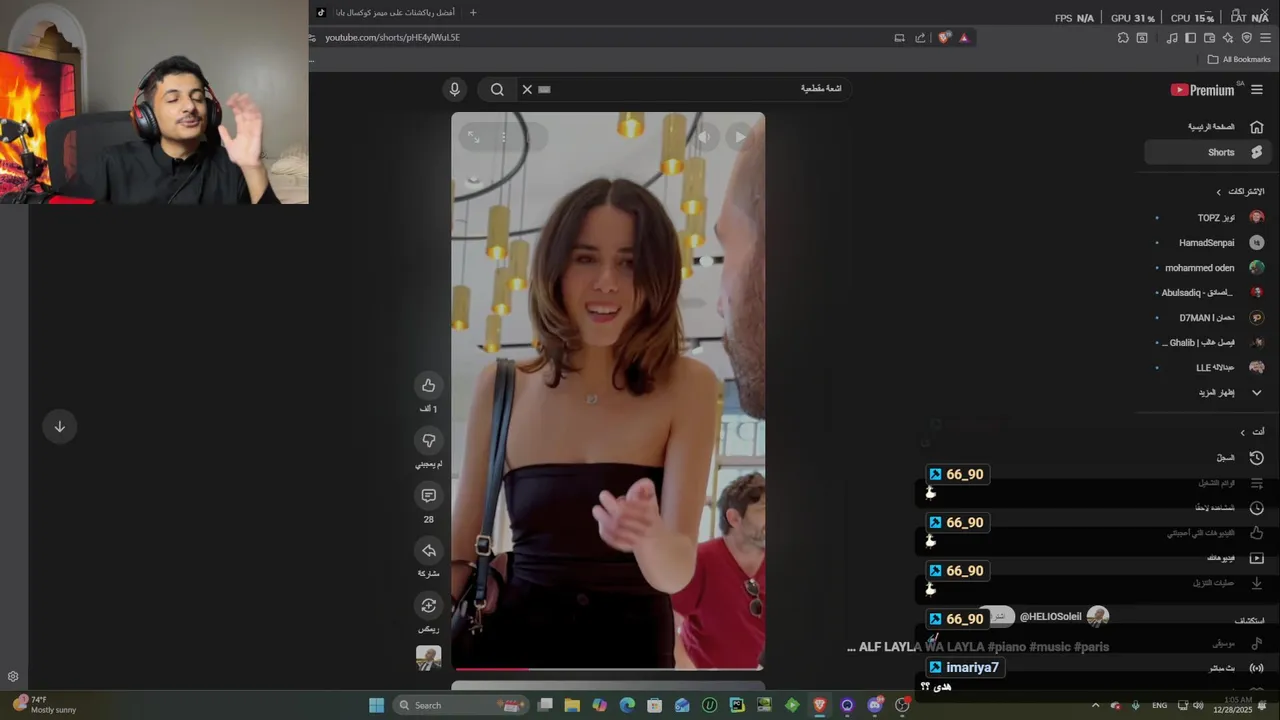Open Microsoft Edge on the taskbar
Screen dimensions: 1280x720
pyautogui.click(x=627, y=705)
